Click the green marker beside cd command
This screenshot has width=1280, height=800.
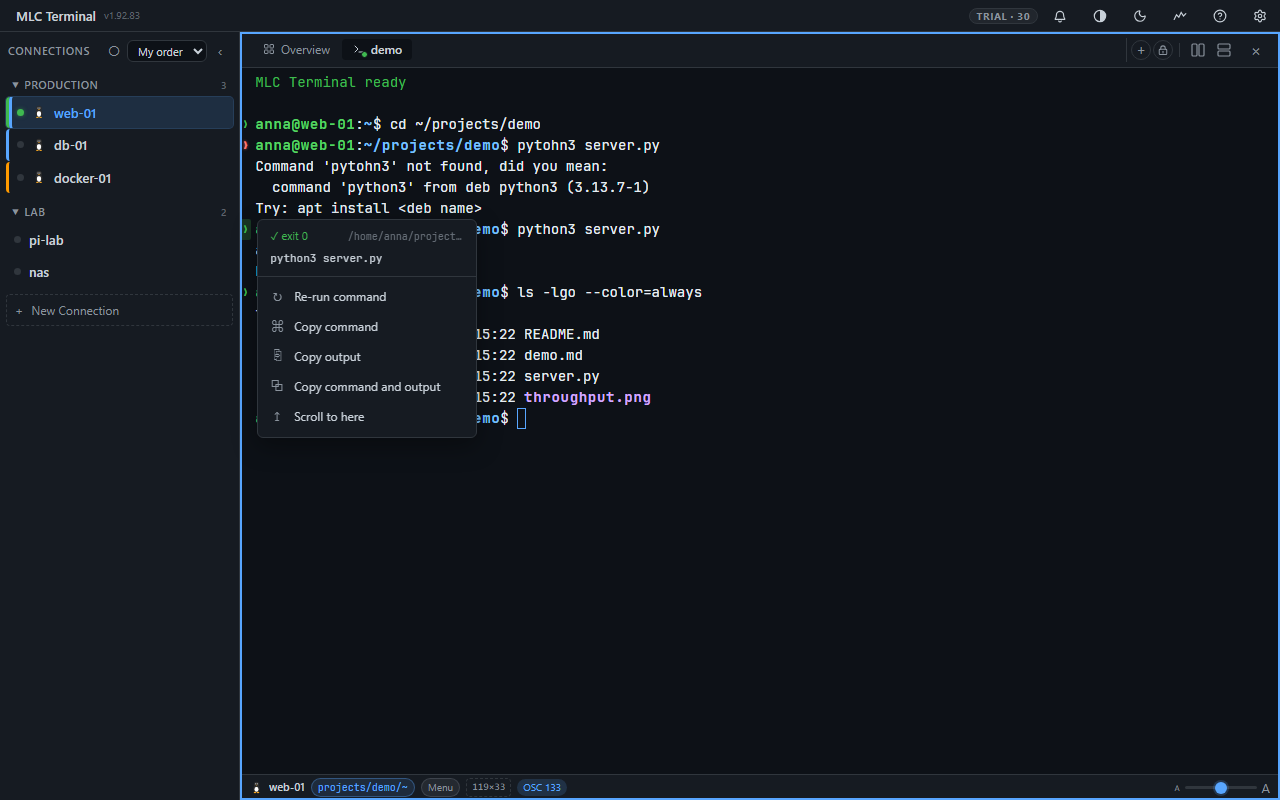click(x=245, y=125)
